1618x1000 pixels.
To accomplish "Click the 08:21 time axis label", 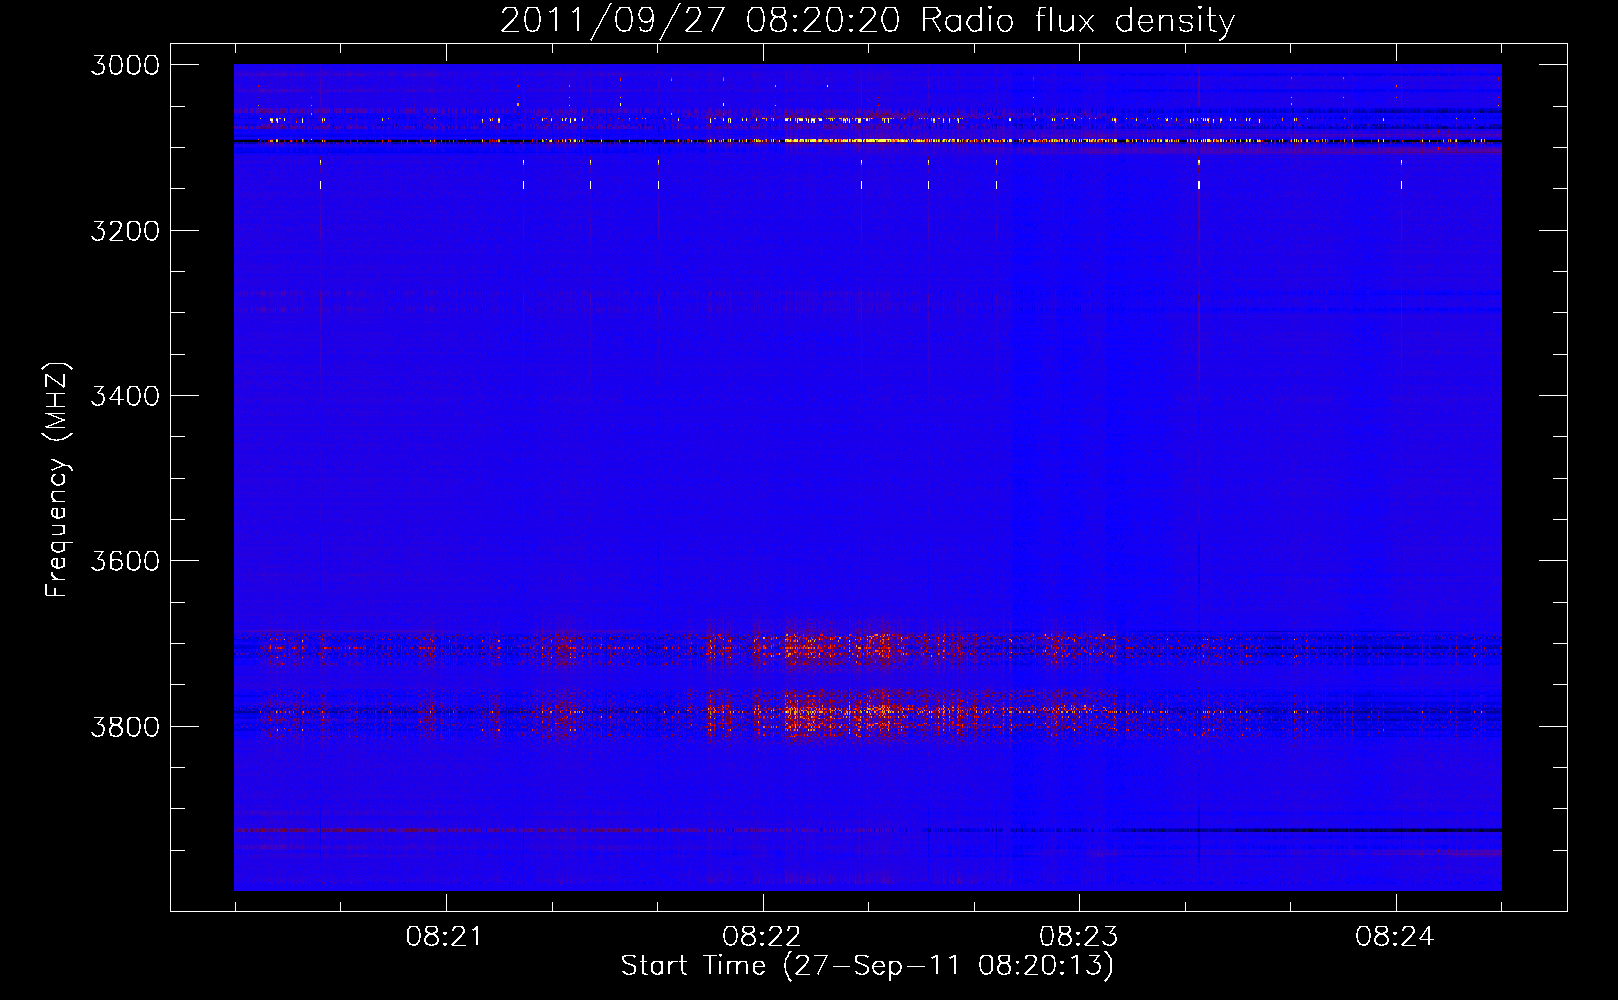I will point(443,937).
